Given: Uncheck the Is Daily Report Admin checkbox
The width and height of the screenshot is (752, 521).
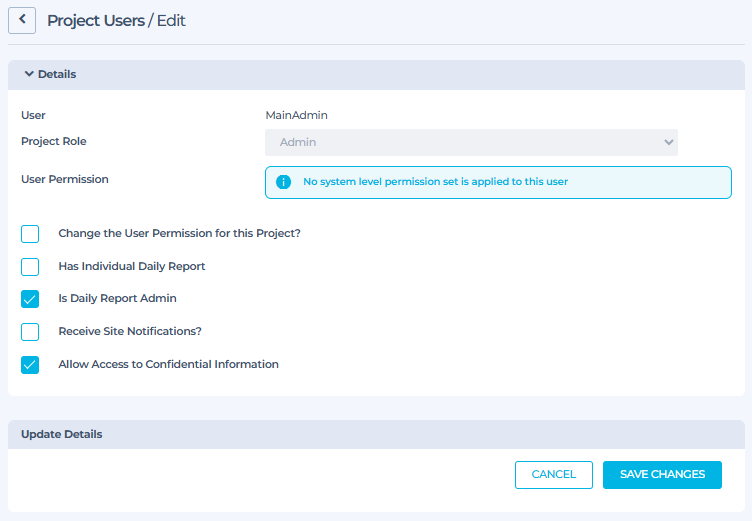Looking at the screenshot, I should [x=30, y=299].
